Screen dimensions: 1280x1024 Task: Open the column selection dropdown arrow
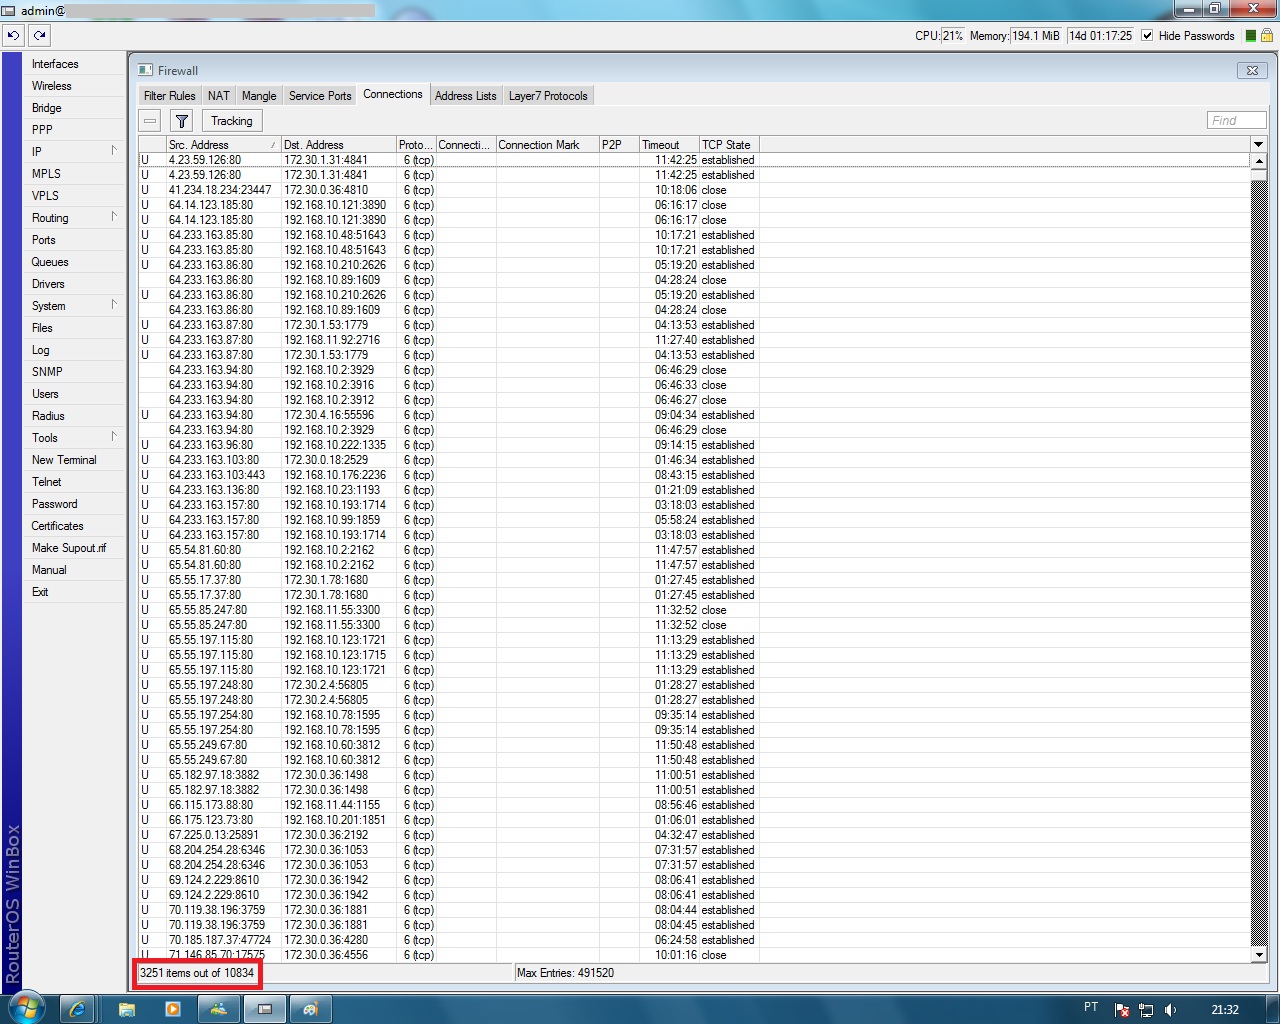click(x=1258, y=144)
